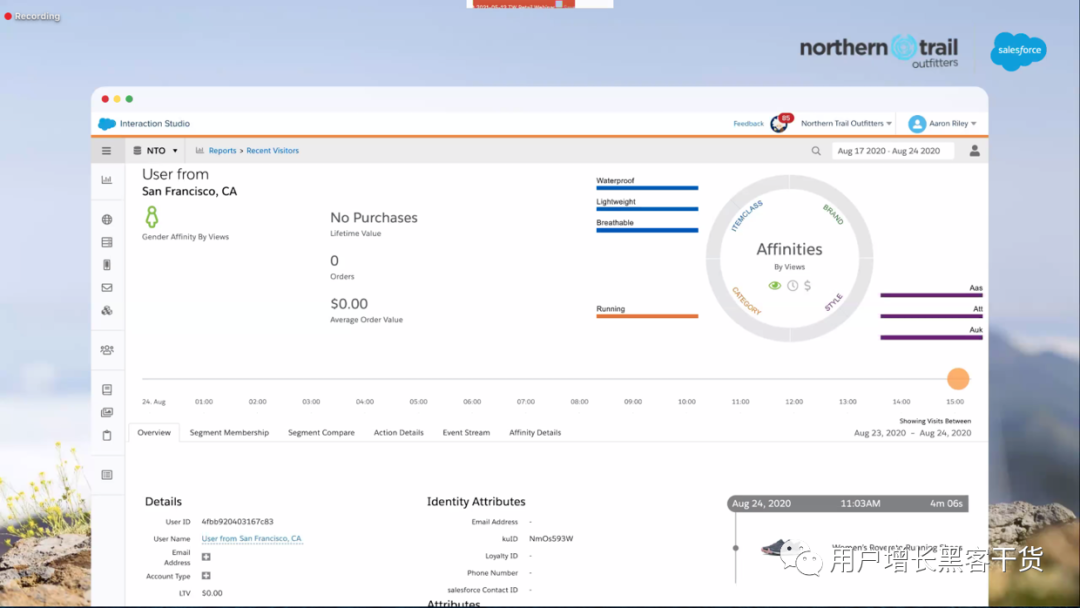Click the Reports breadcrumb link
This screenshot has width=1080, height=608.
pyautogui.click(x=222, y=151)
